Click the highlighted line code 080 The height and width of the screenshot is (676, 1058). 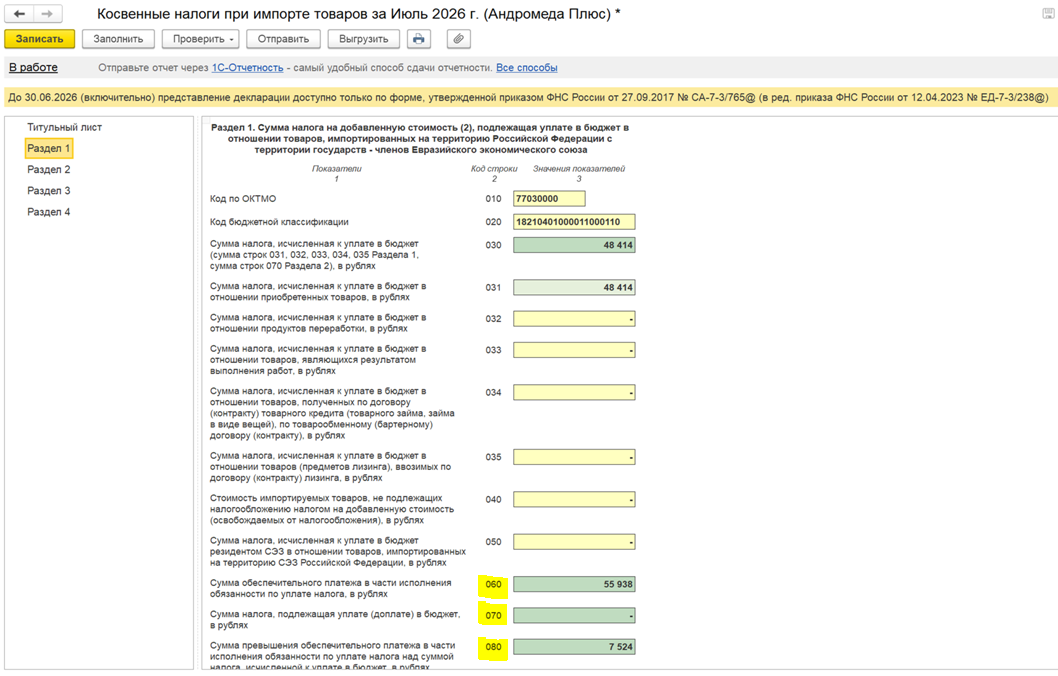click(493, 647)
